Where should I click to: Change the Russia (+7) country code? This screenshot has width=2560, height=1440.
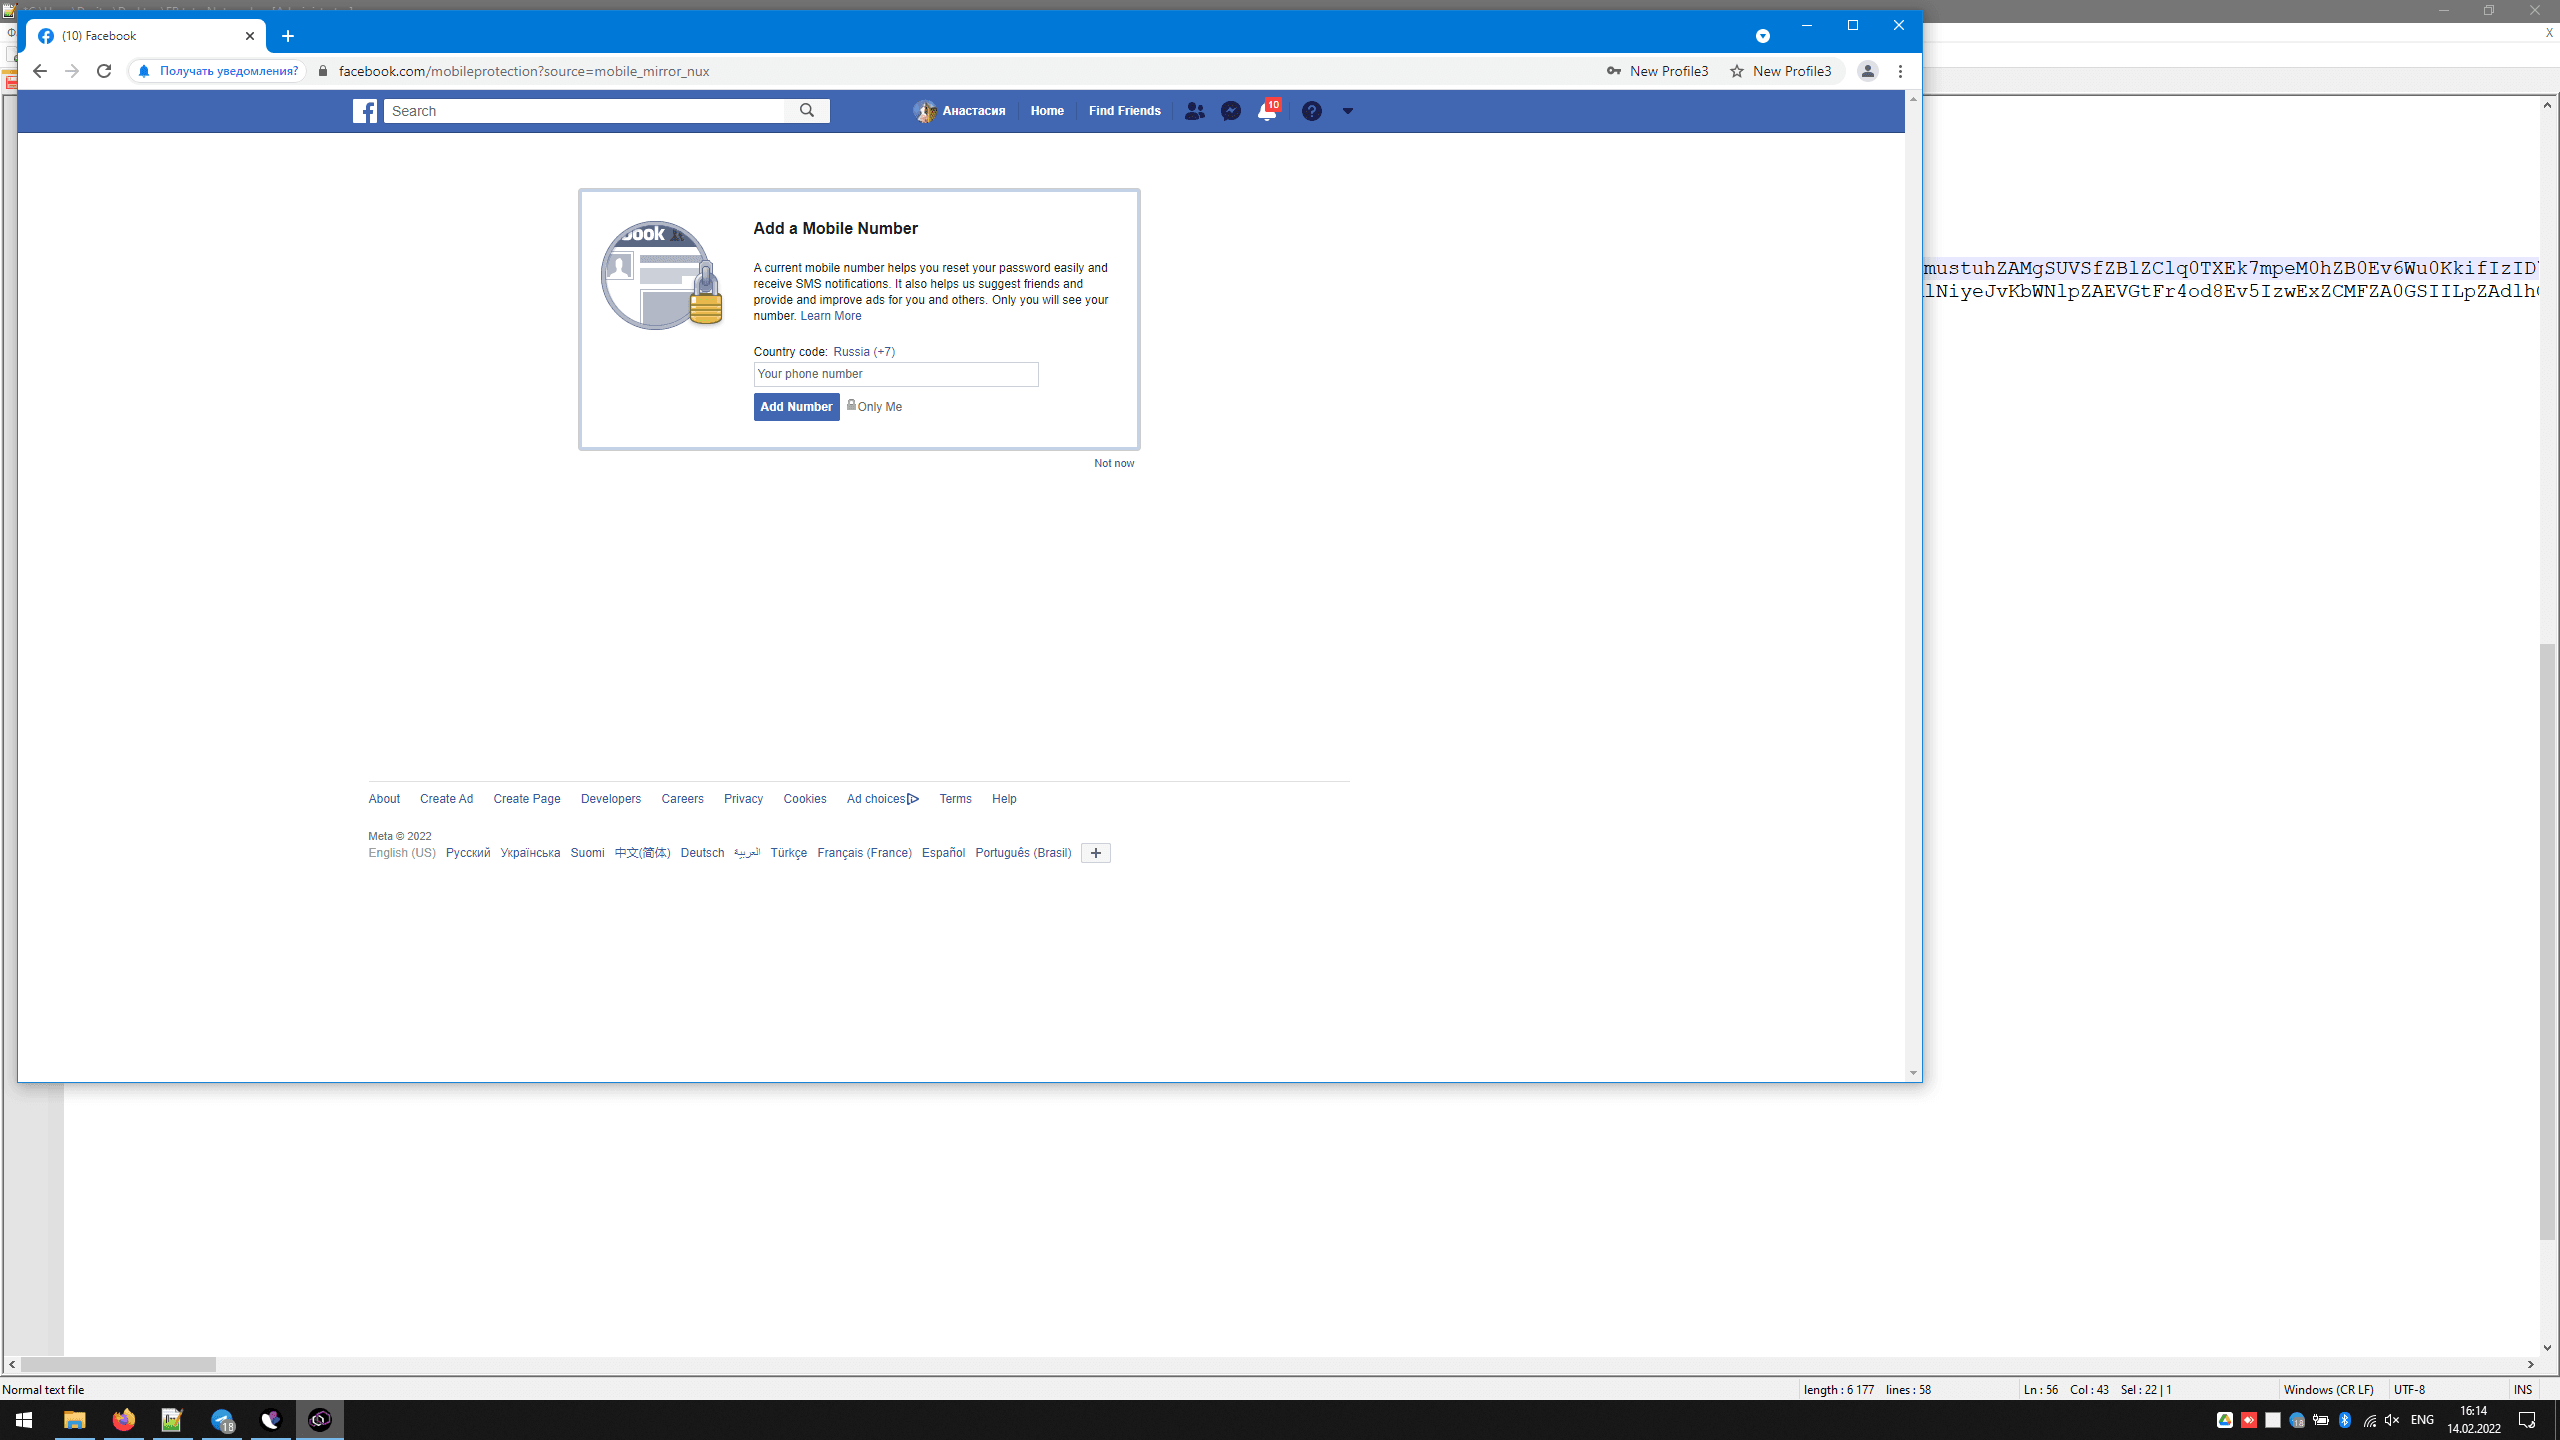[864, 352]
